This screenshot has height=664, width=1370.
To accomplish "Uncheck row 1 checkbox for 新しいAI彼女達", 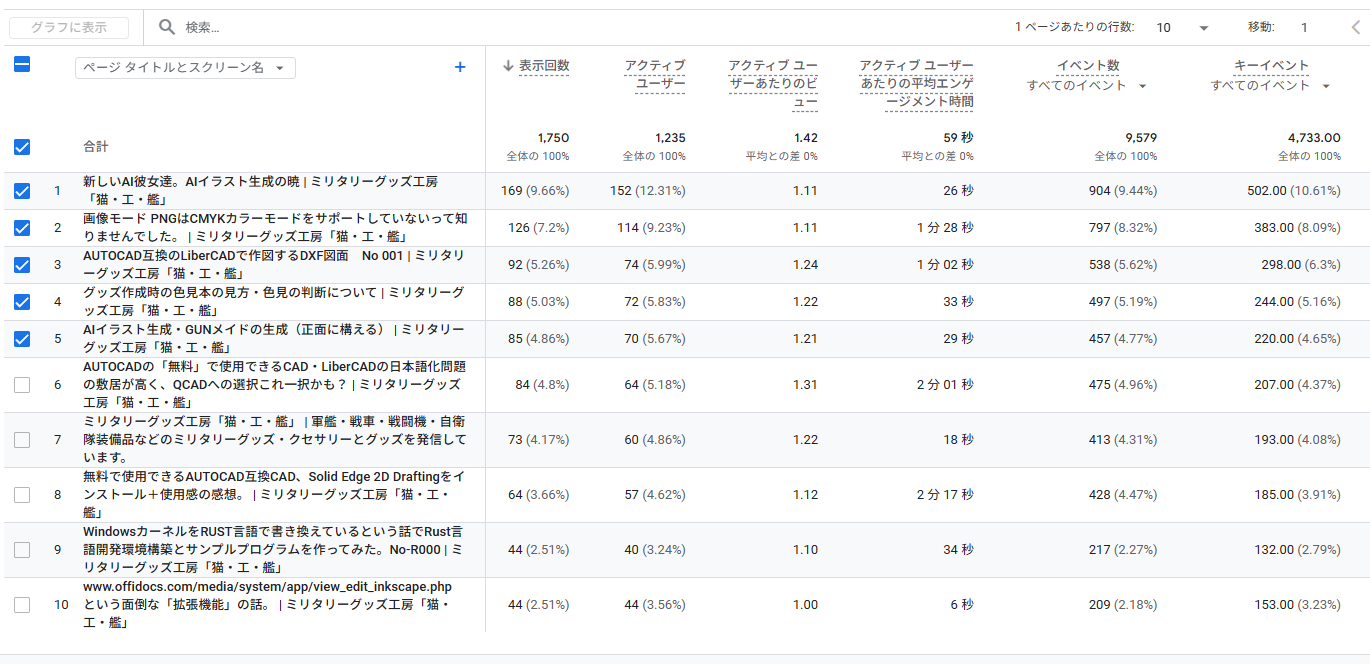I will click(x=22, y=191).
